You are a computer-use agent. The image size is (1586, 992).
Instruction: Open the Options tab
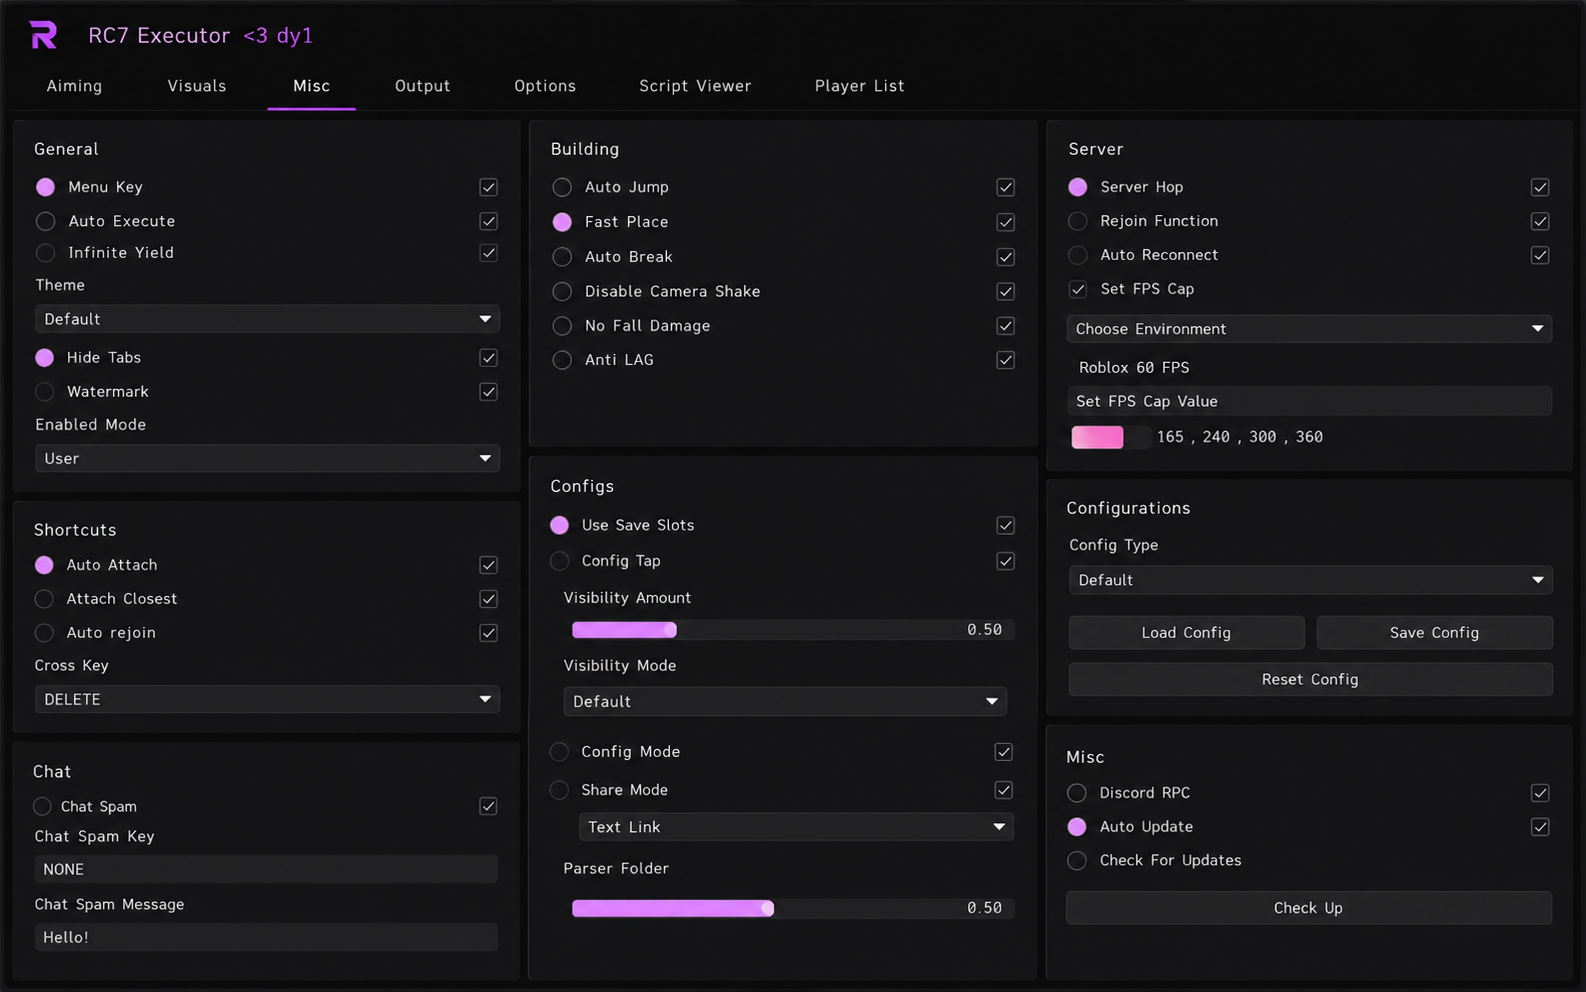tap(545, 86)
